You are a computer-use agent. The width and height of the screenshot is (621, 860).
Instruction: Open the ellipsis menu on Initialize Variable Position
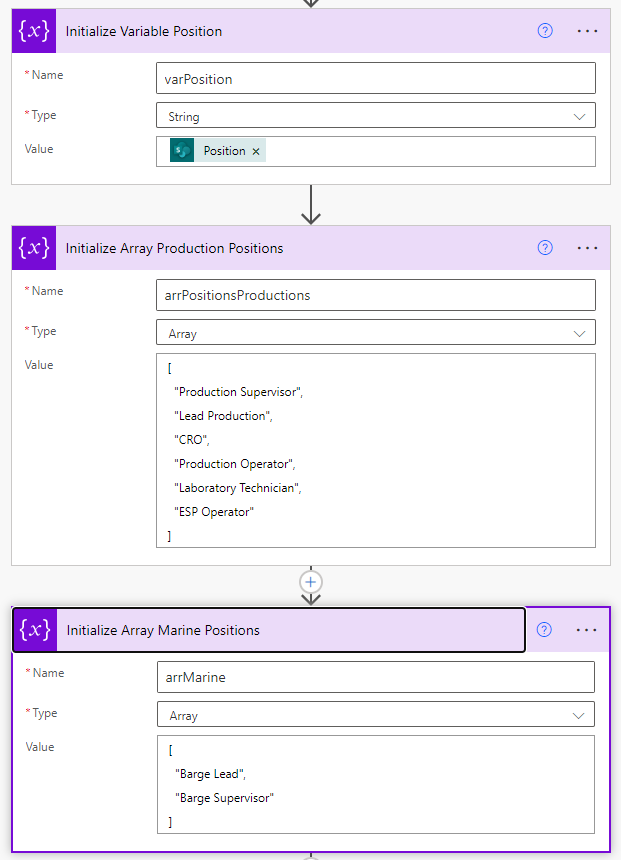[587, 31]
